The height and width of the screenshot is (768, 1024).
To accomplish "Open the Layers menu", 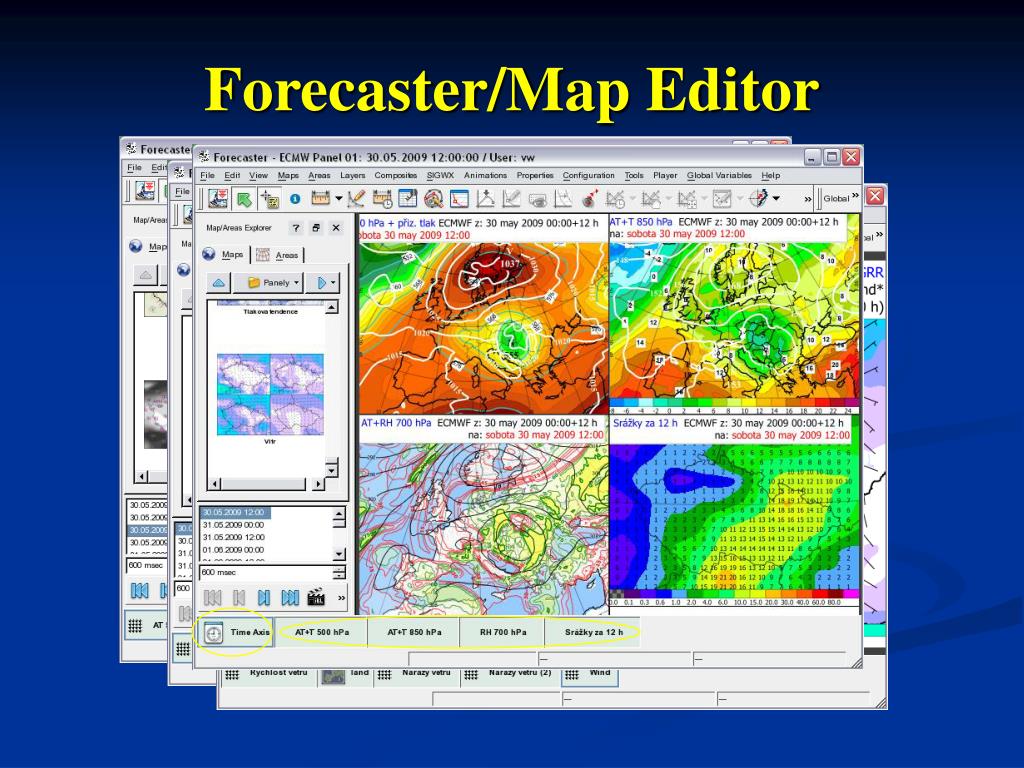I will click(x=353, y=176).
